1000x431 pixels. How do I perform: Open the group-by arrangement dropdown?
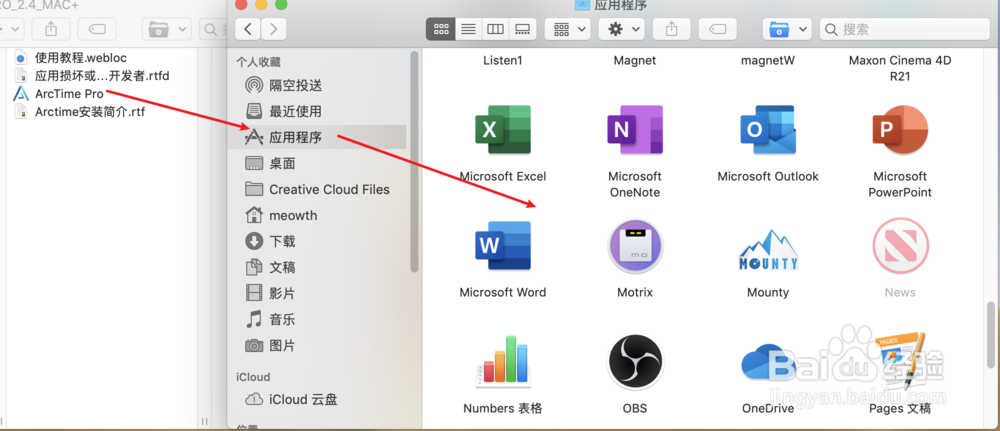568,29
